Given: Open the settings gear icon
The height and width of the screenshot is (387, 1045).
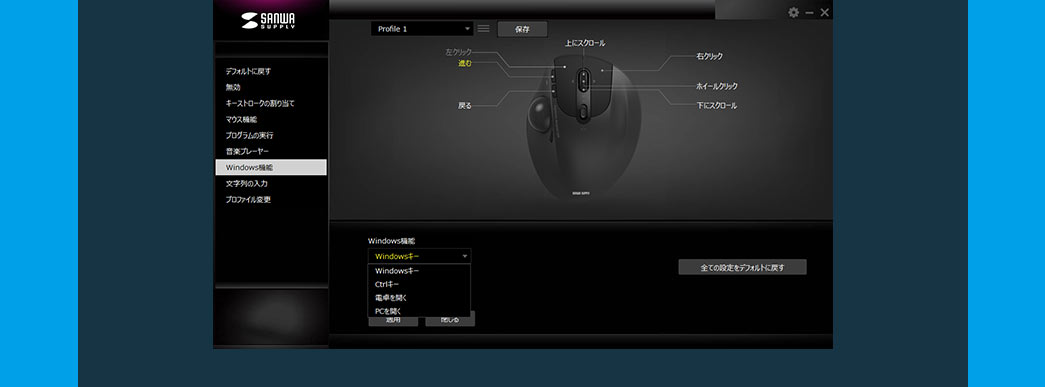Looking at the screenshot, I should [x=793, y=13].
